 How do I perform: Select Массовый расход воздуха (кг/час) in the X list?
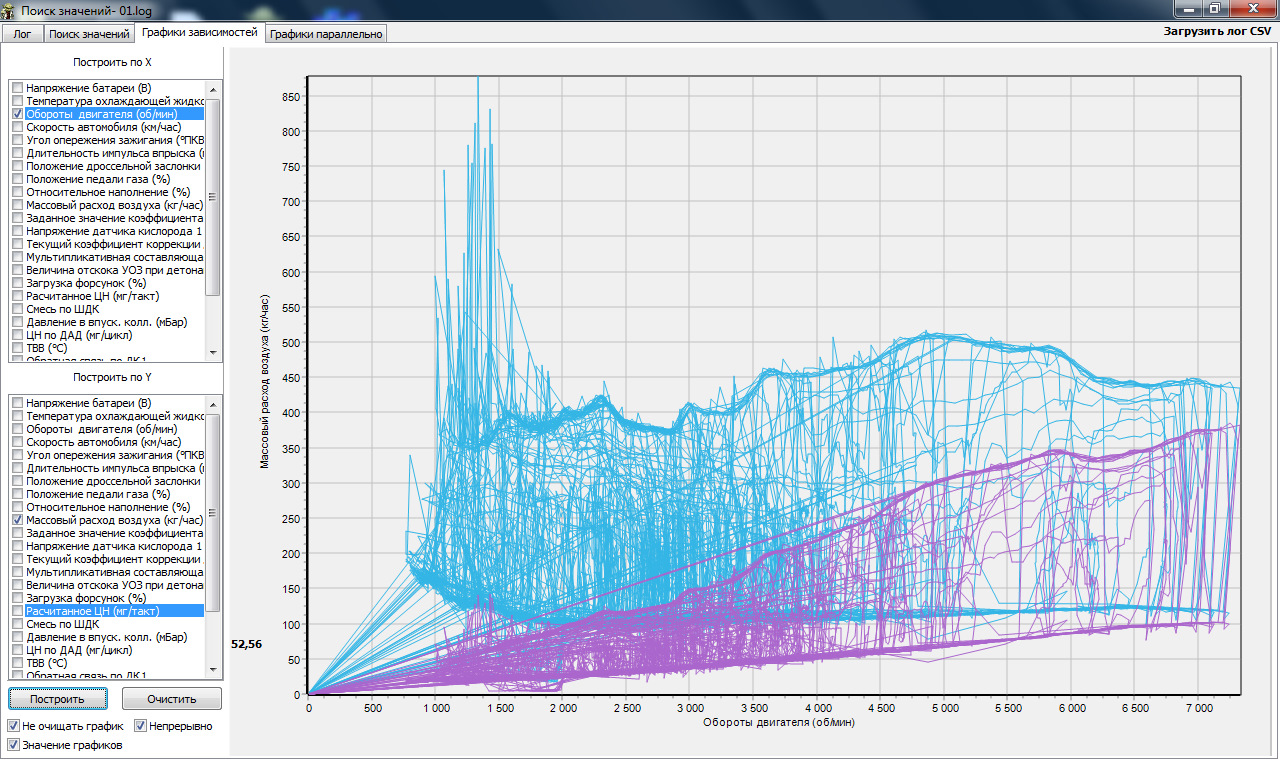114,205
